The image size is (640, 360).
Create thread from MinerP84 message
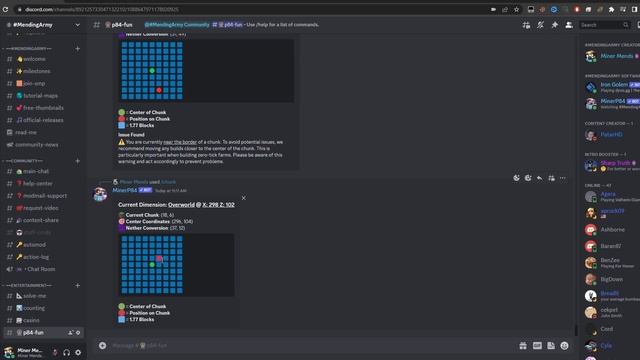pyautogui.click(x=551, y=178)
